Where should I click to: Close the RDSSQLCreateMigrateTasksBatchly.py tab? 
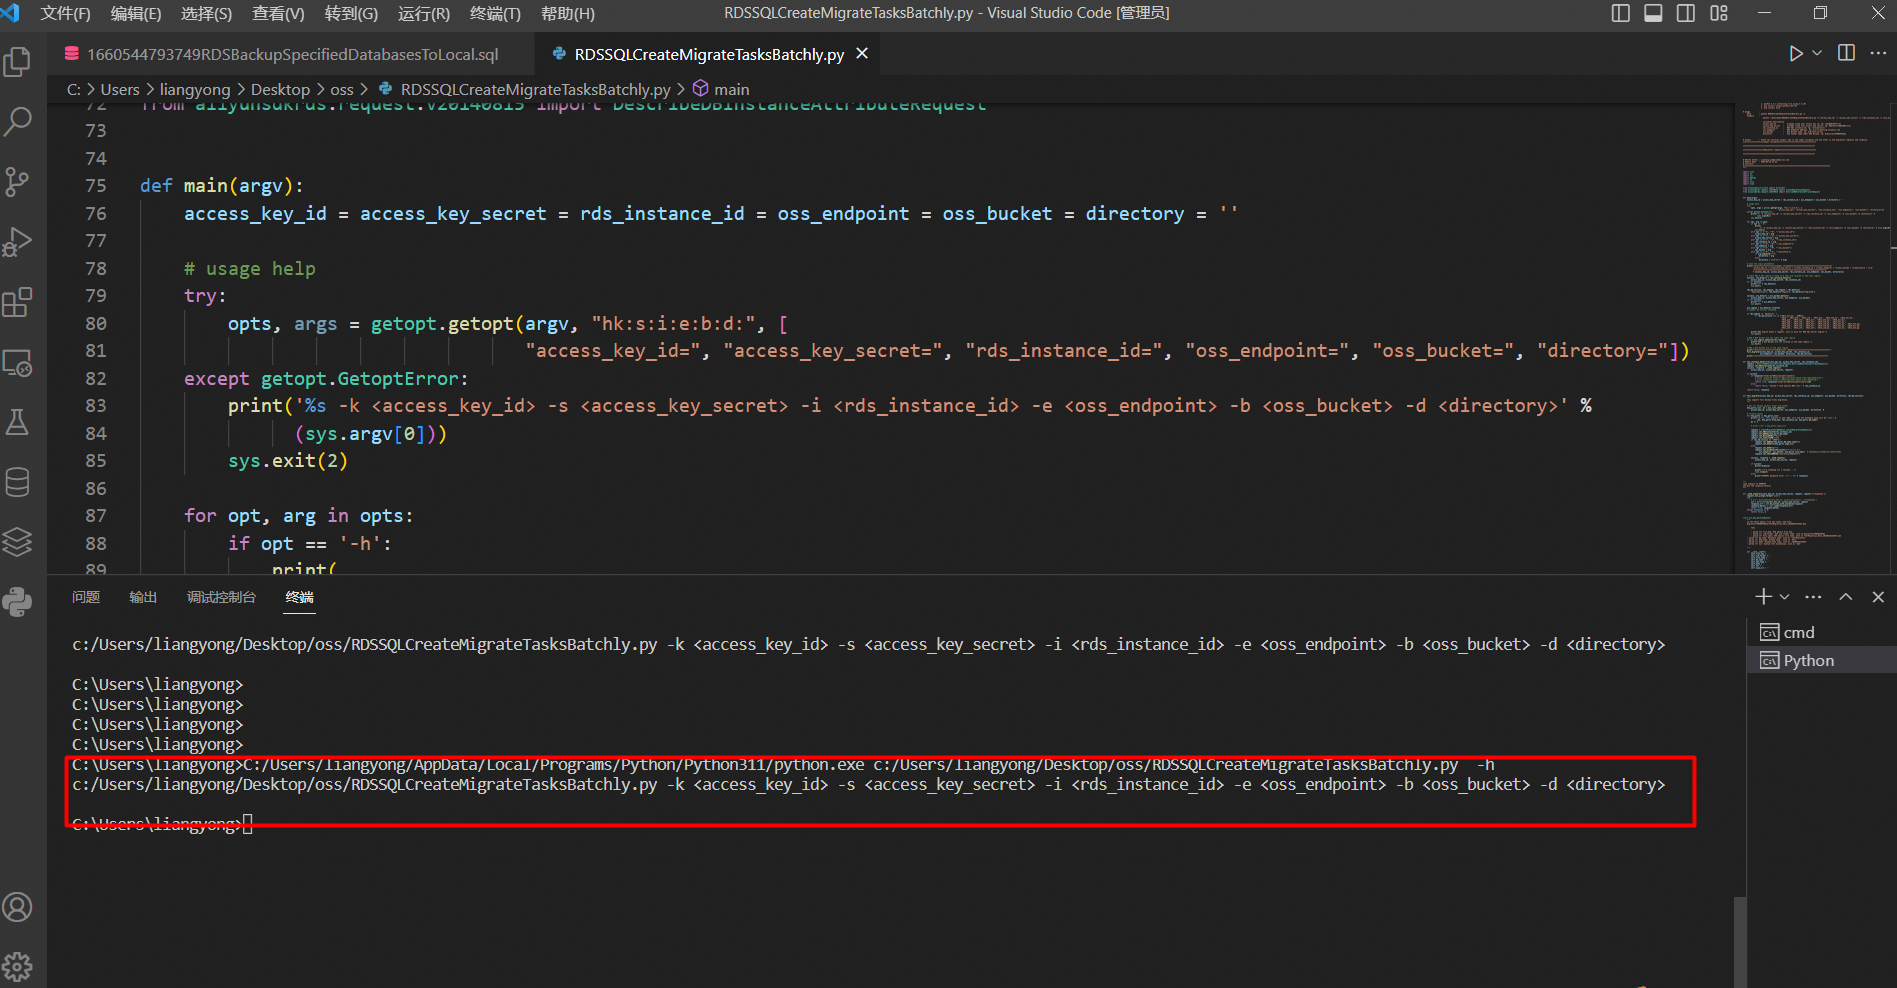point(862,53)
